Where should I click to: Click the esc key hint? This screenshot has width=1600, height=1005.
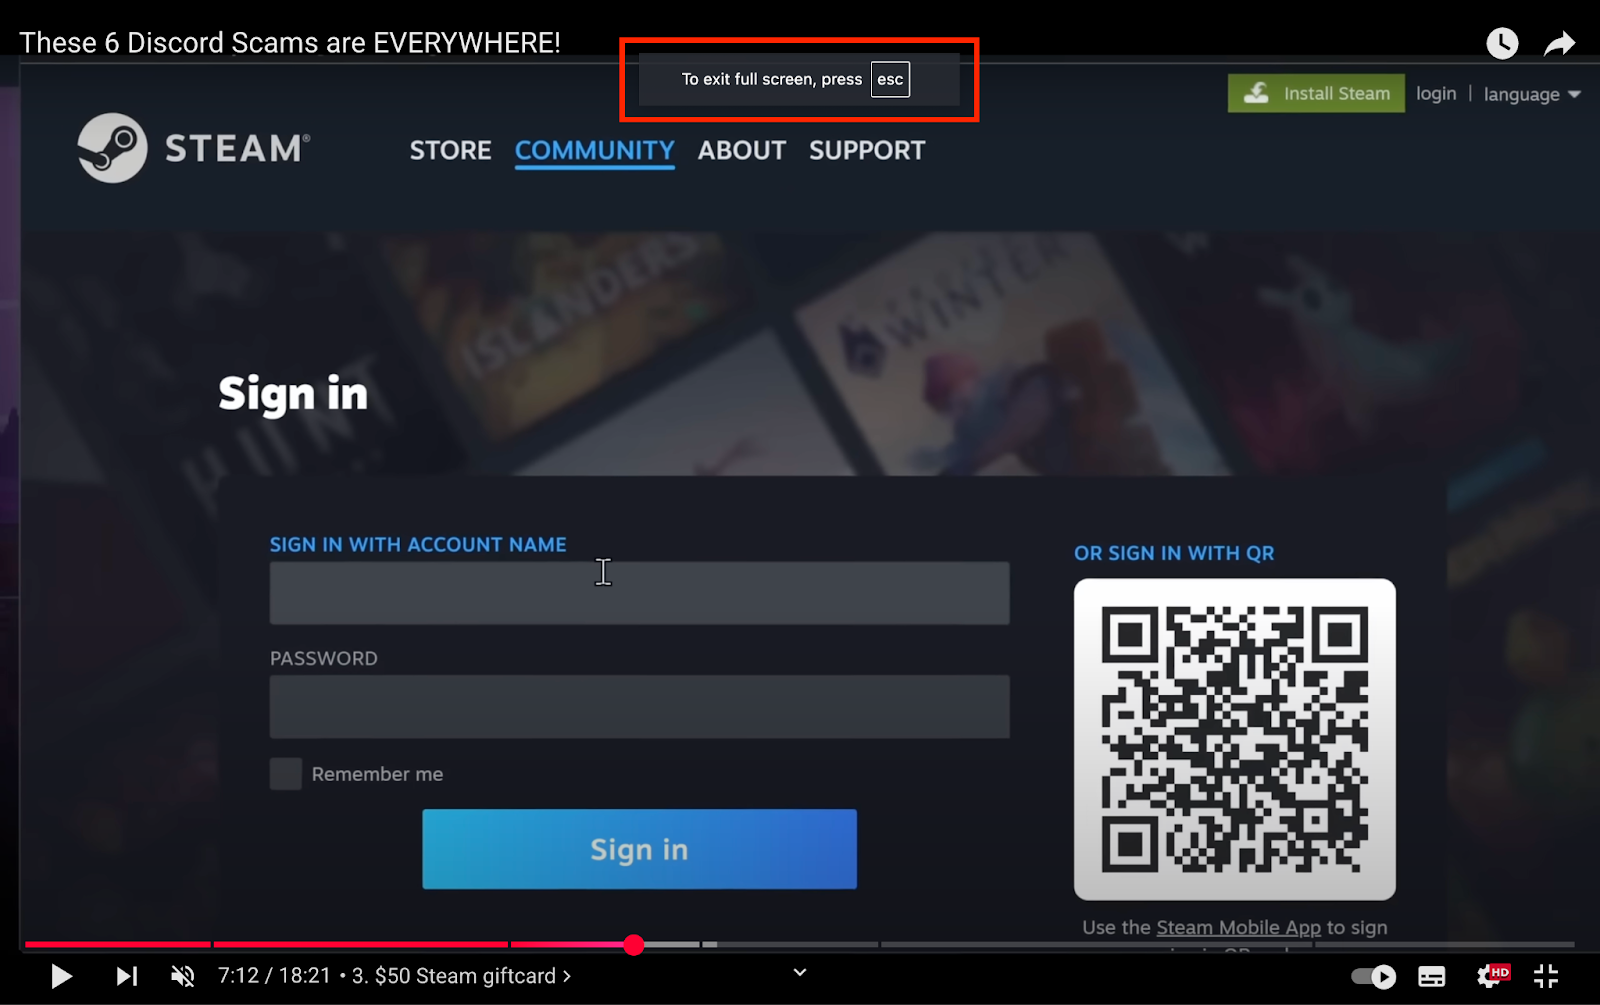pos(890,79)
